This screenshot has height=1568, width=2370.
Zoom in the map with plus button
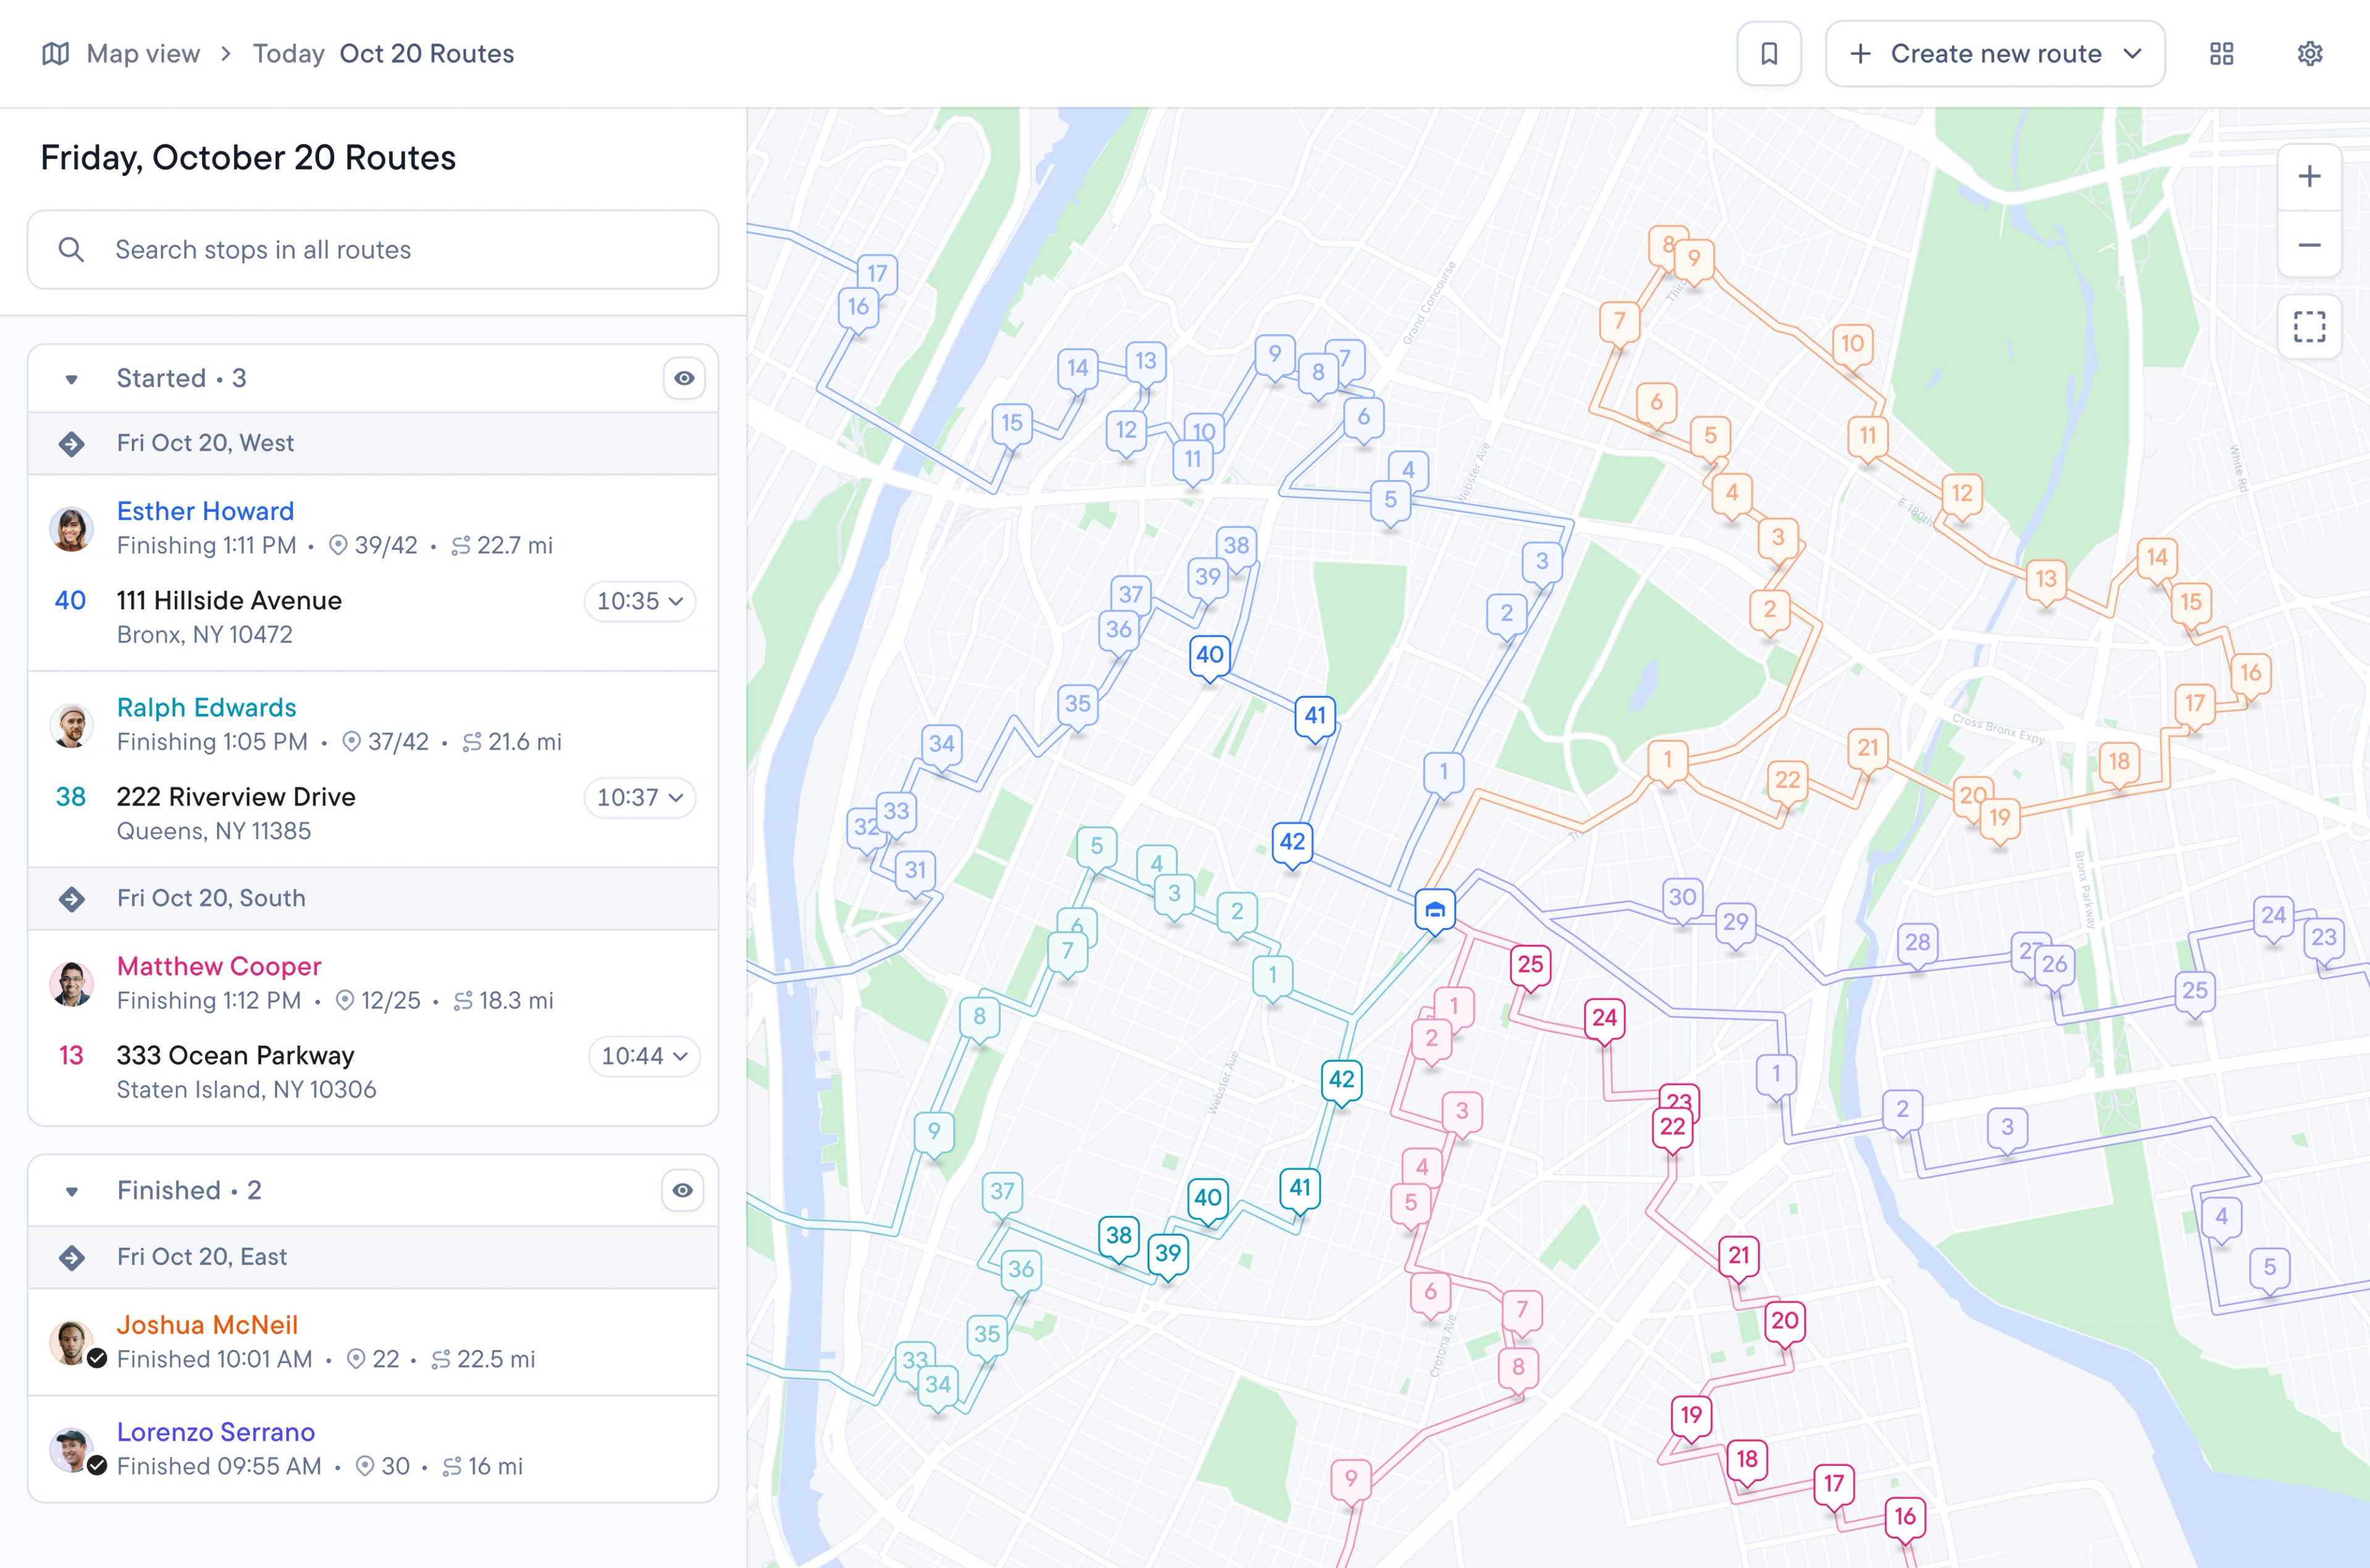click(x=2309, y=177)
